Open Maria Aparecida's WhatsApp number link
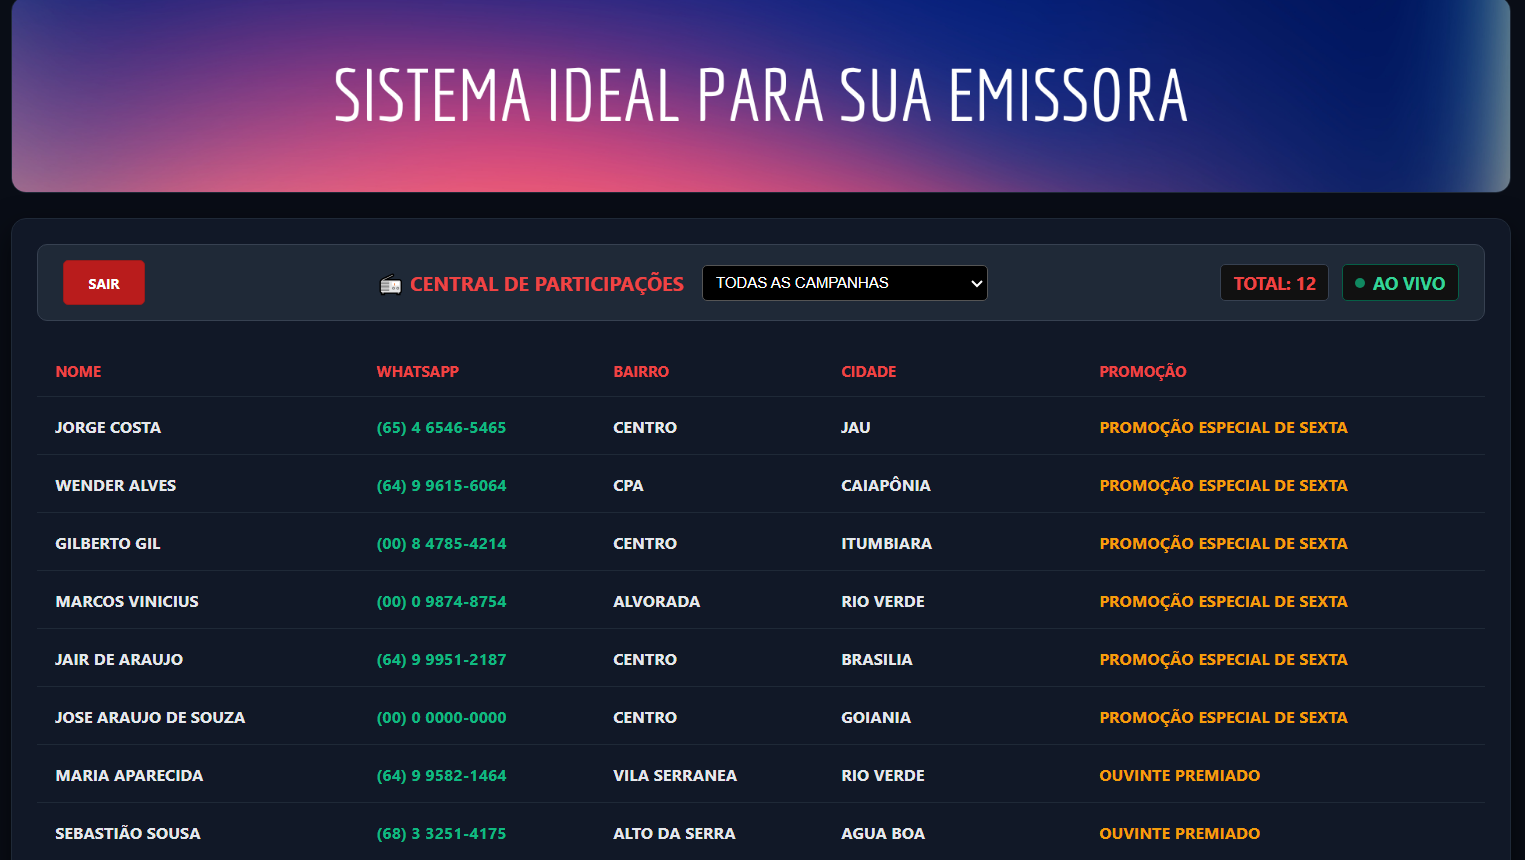 click(x=441, y=775)
